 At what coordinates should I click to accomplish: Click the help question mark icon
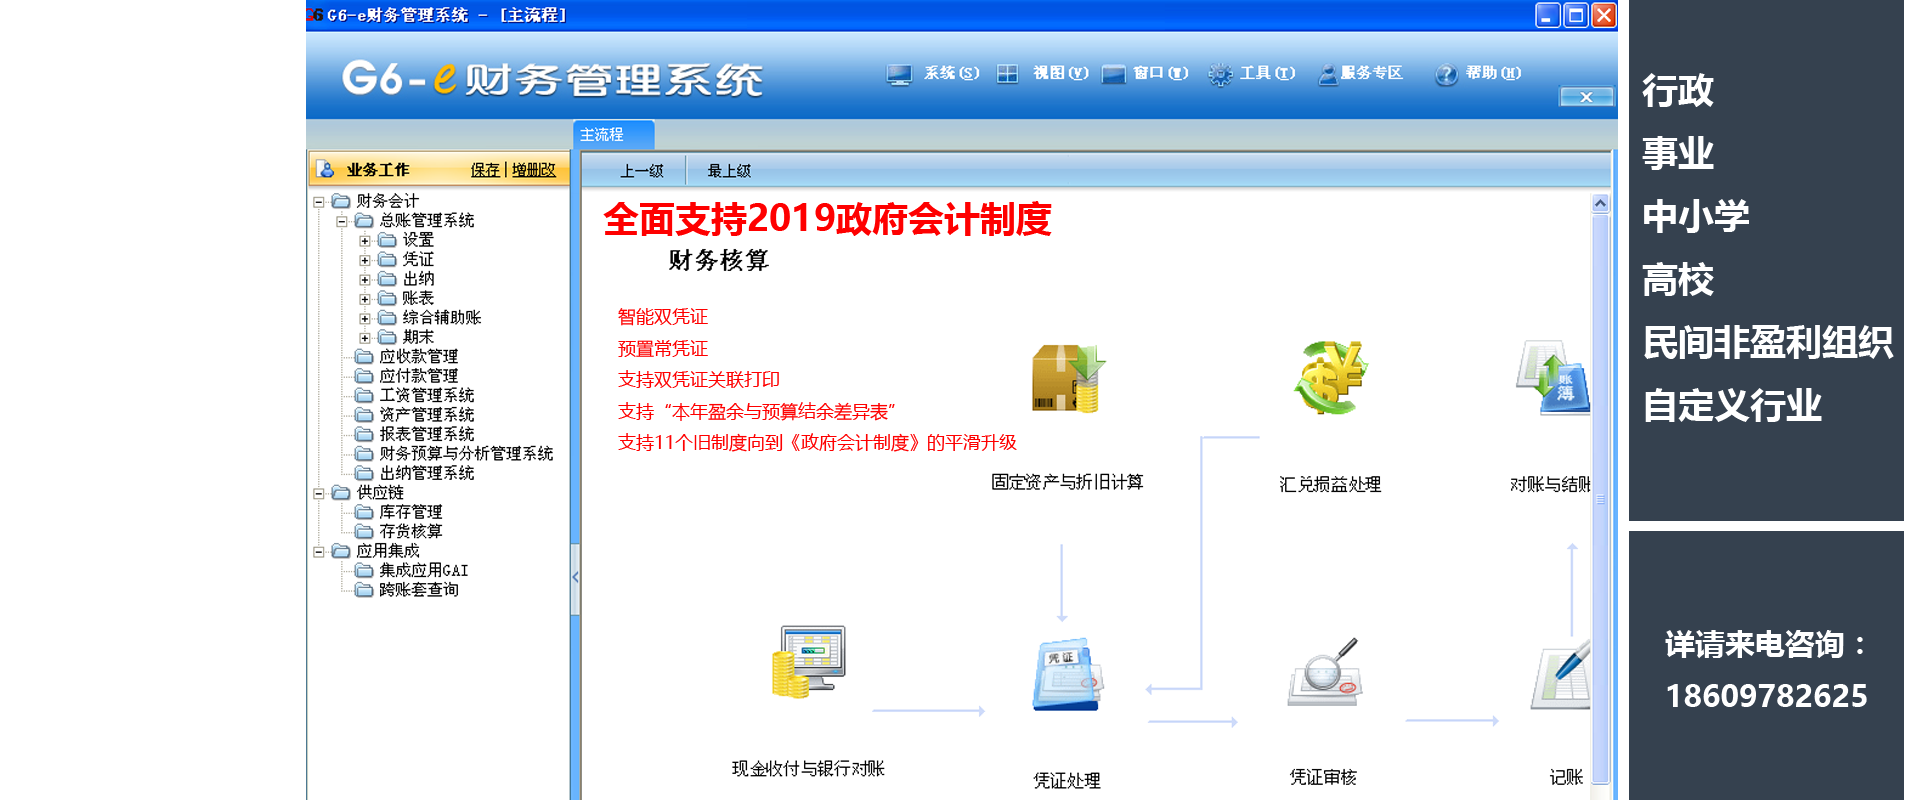(1445, 74)
